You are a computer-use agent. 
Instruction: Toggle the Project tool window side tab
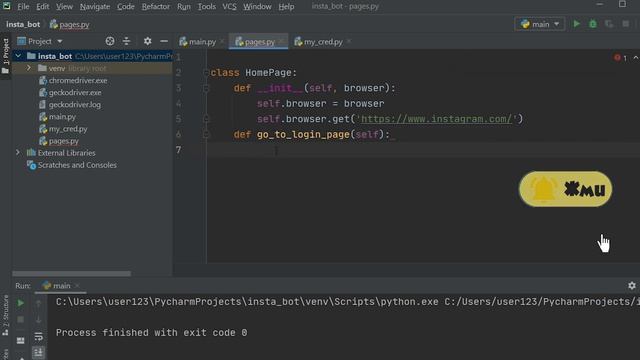click(6, 56)
